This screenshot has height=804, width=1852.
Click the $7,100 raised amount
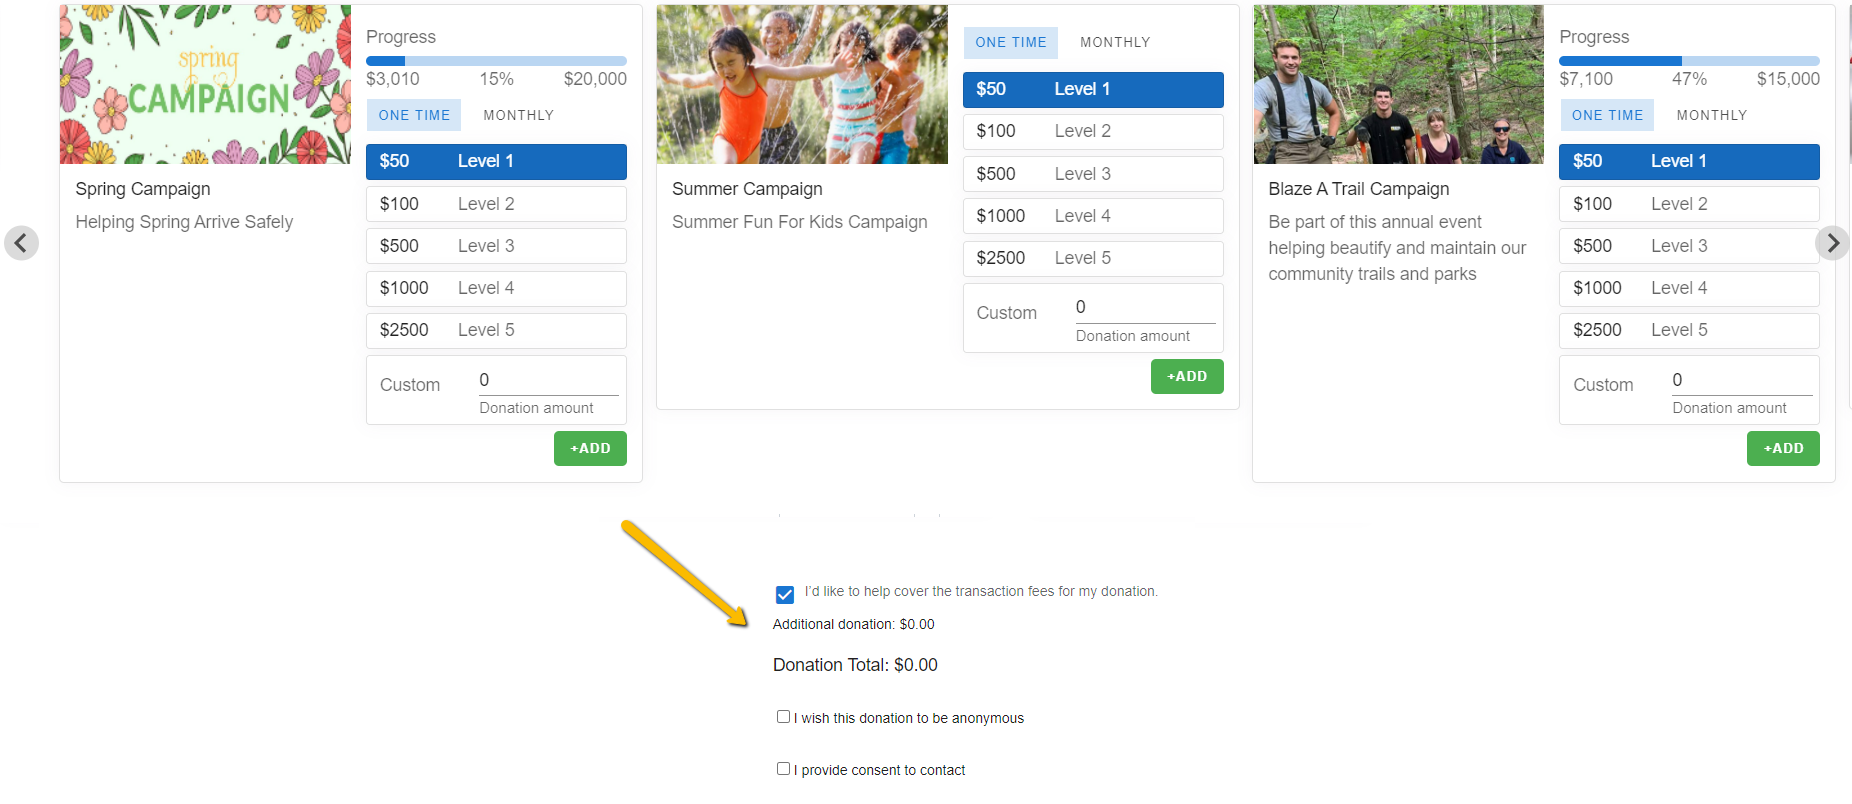point(1586,79)
